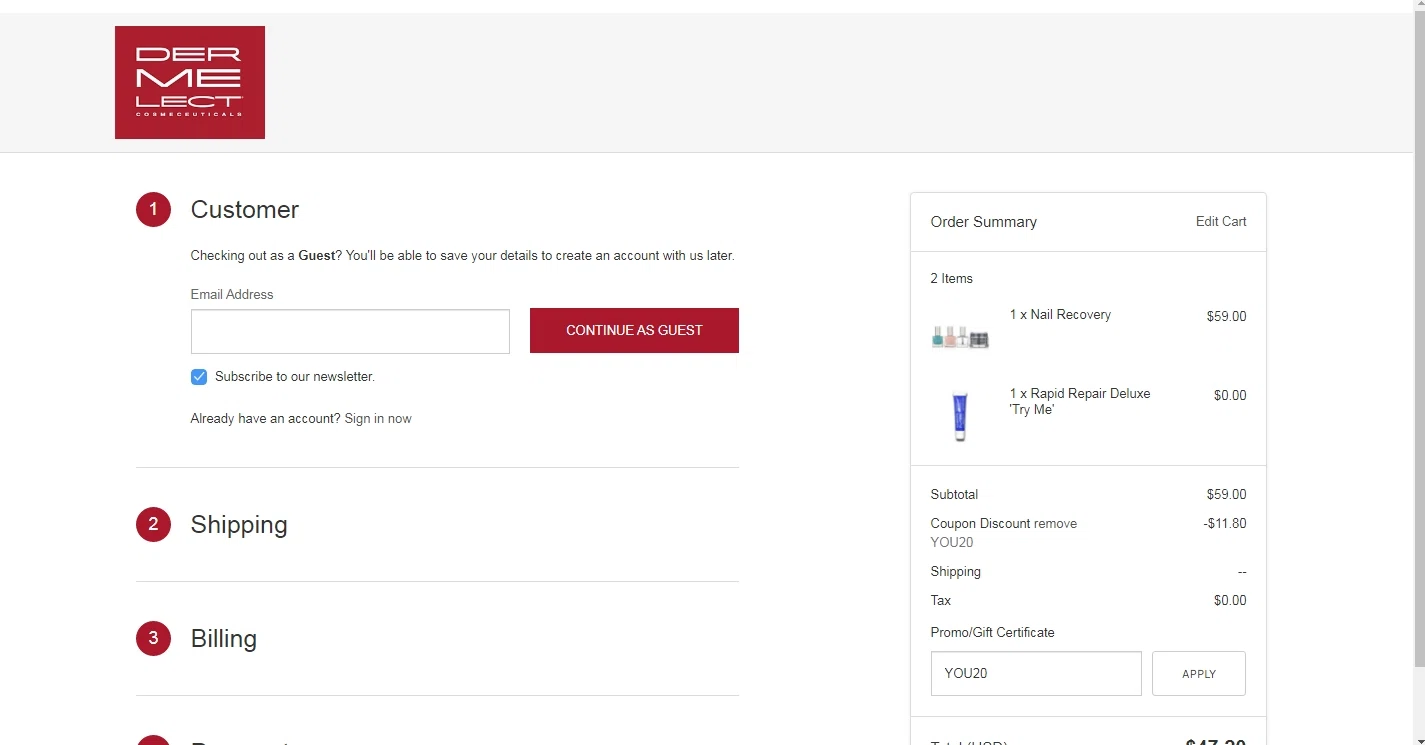Click the Dermelect logo

[190, 82]
